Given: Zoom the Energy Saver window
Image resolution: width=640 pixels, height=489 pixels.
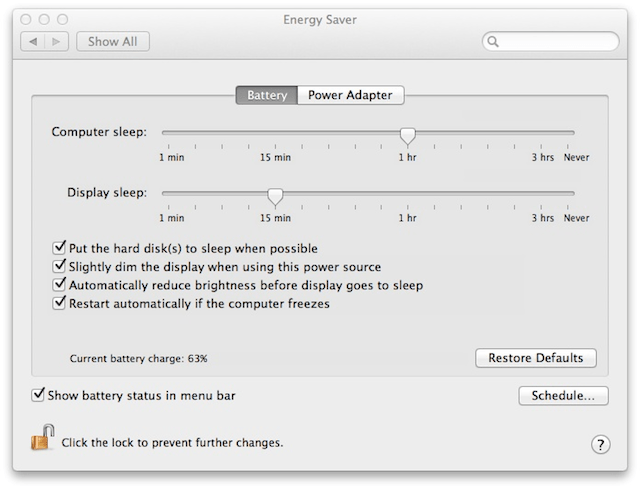Looking at the screenshot, I should pos(63,19).
